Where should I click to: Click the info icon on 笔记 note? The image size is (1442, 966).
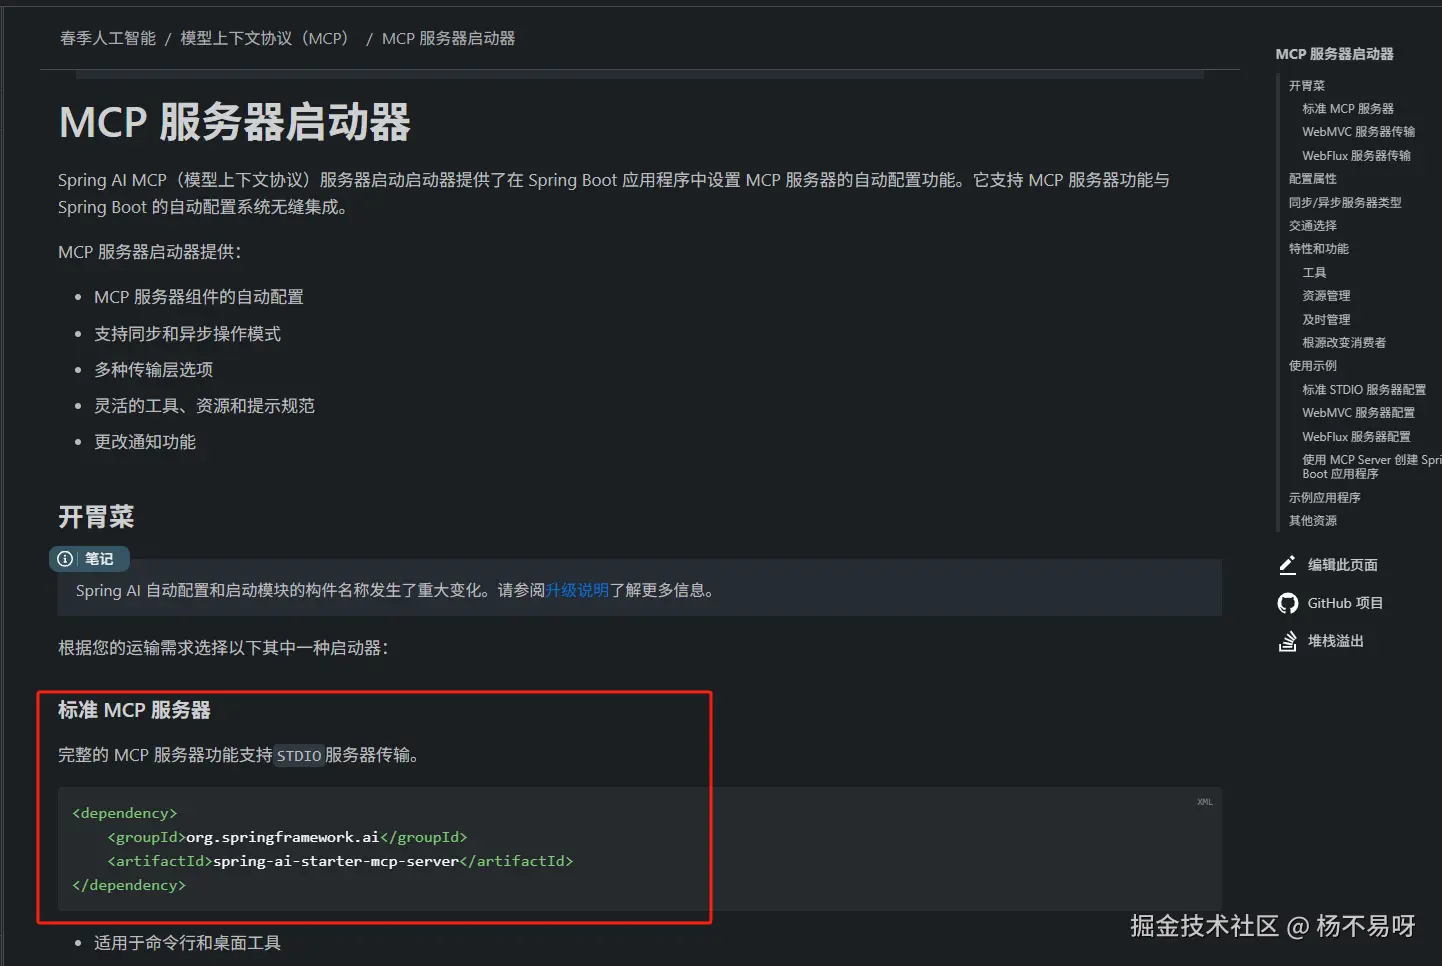coord(65,559)
